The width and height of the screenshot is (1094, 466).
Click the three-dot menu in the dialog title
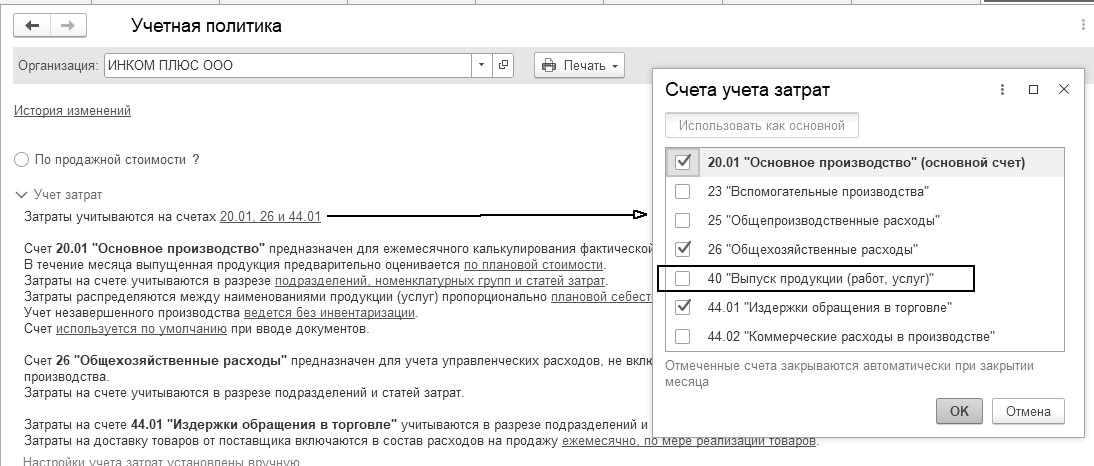point(1002,89)
